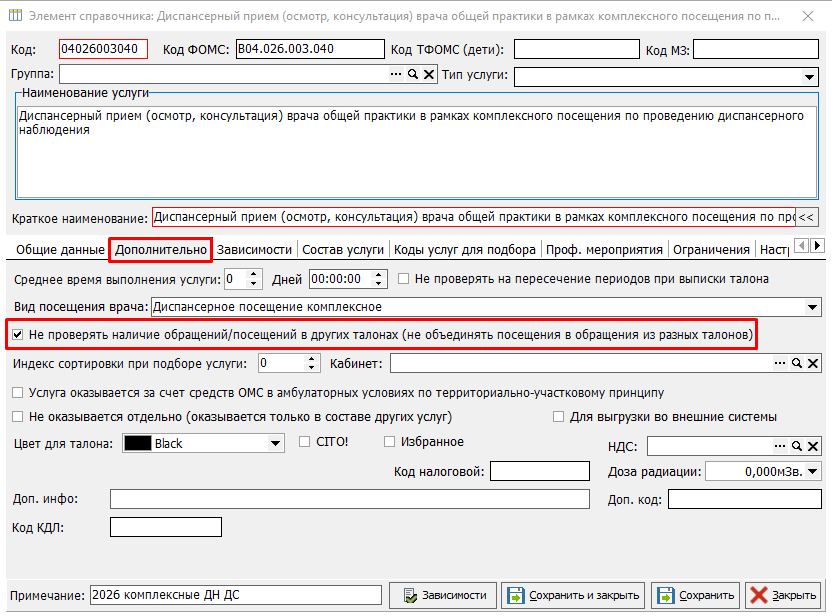Viewport: 832px width, 616px height.
Task: Close the dialog with title bar X
Action: coord(808,16)
